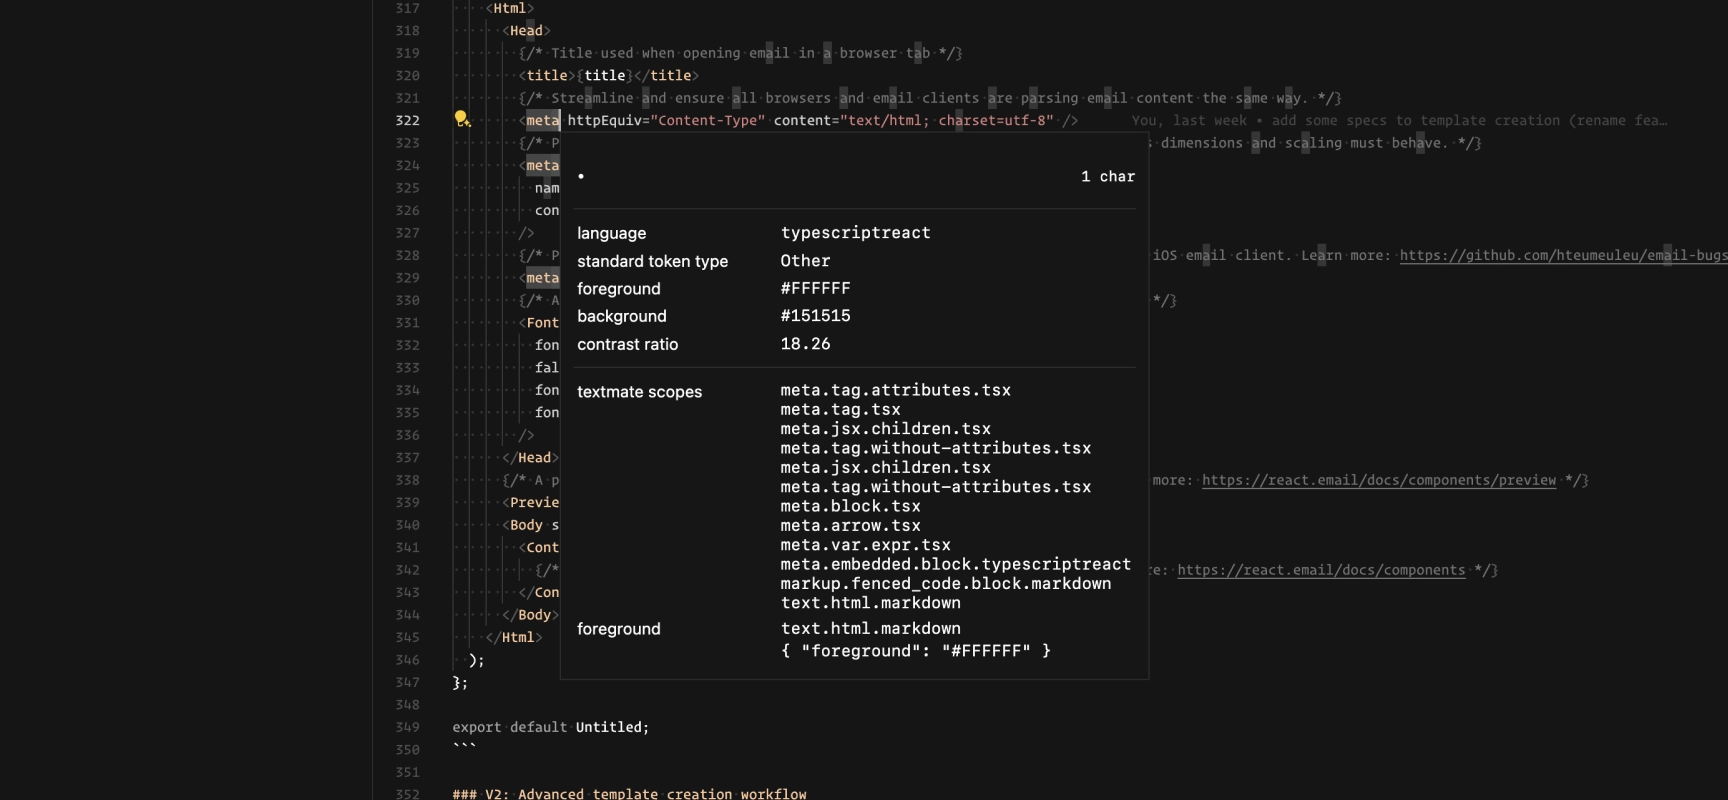
Task: Click the title element on line 320
Action: (608, 75)
